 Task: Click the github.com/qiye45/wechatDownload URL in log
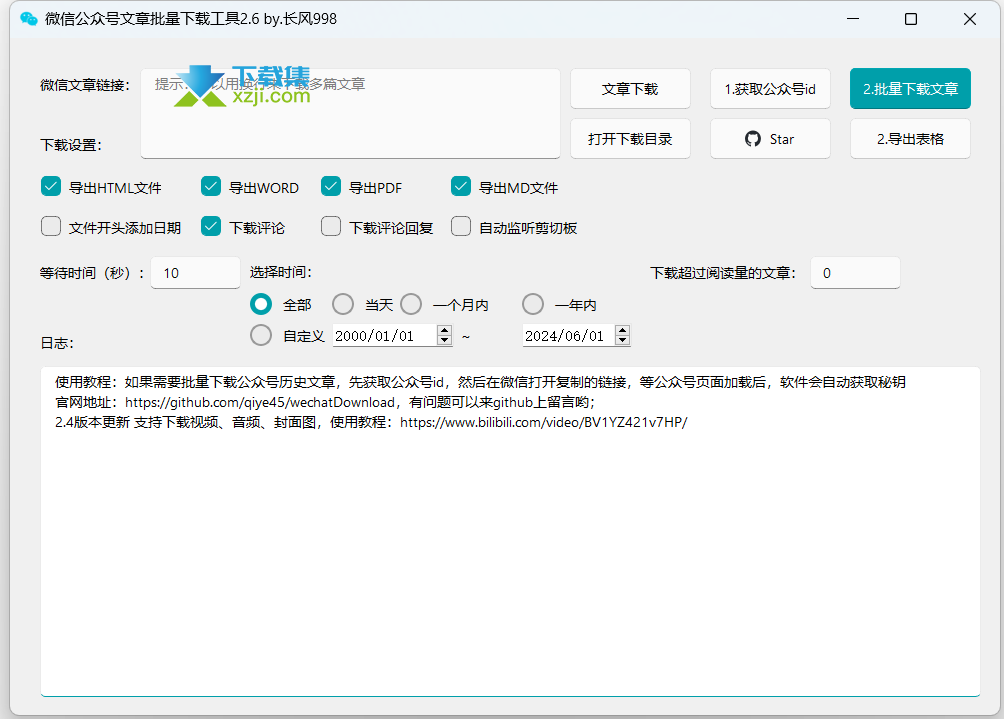pyautogui.click(x=260, y=402)
